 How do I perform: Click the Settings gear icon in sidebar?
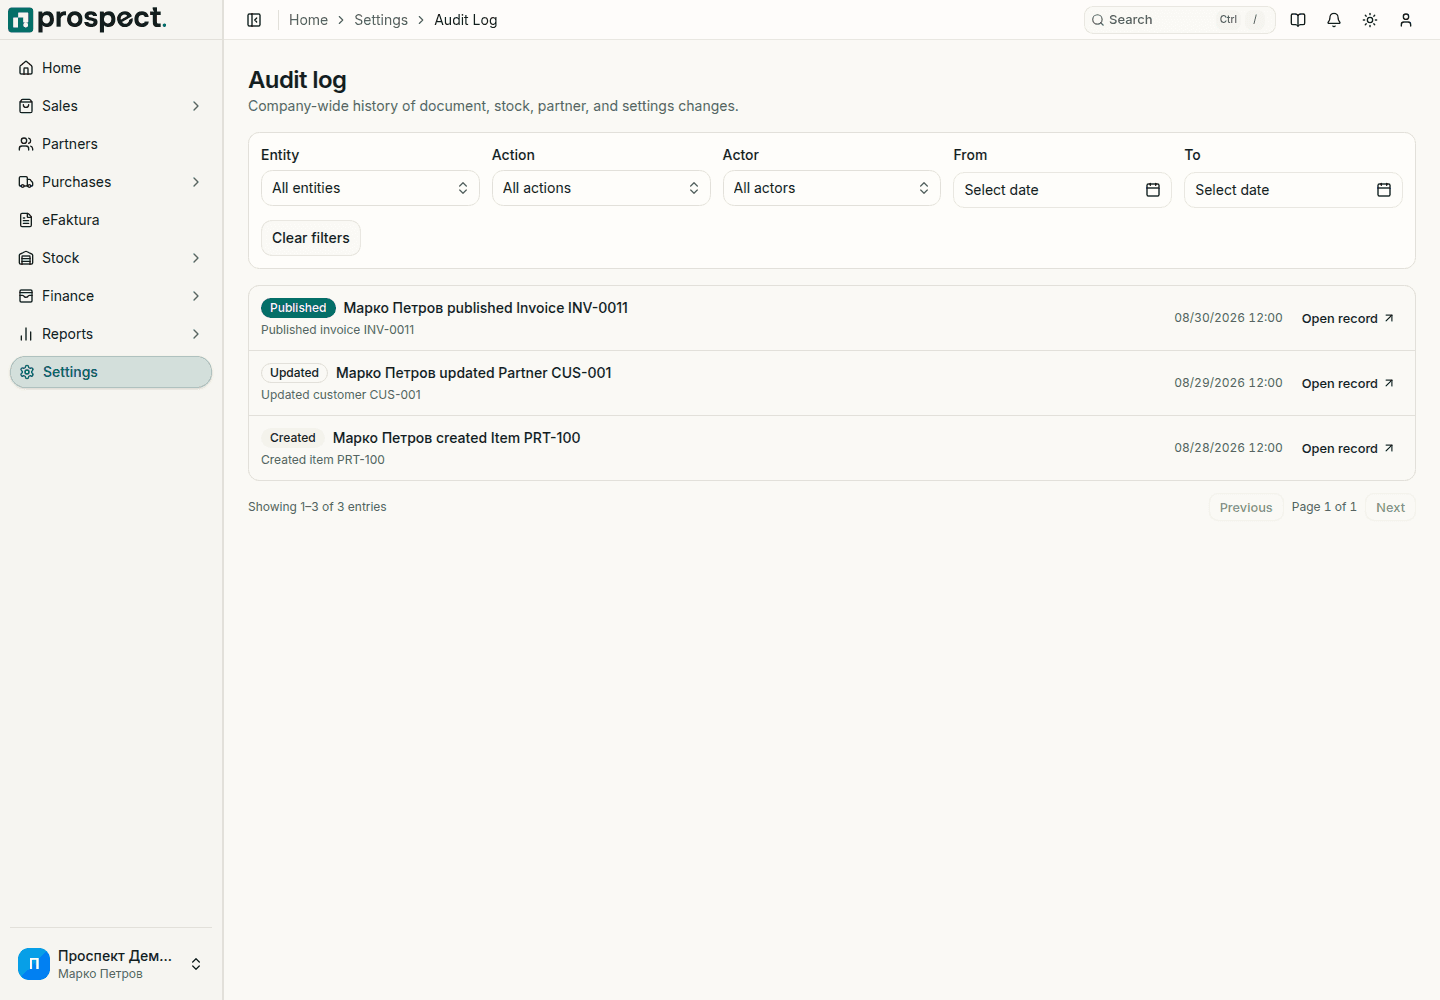pos(27,372)
